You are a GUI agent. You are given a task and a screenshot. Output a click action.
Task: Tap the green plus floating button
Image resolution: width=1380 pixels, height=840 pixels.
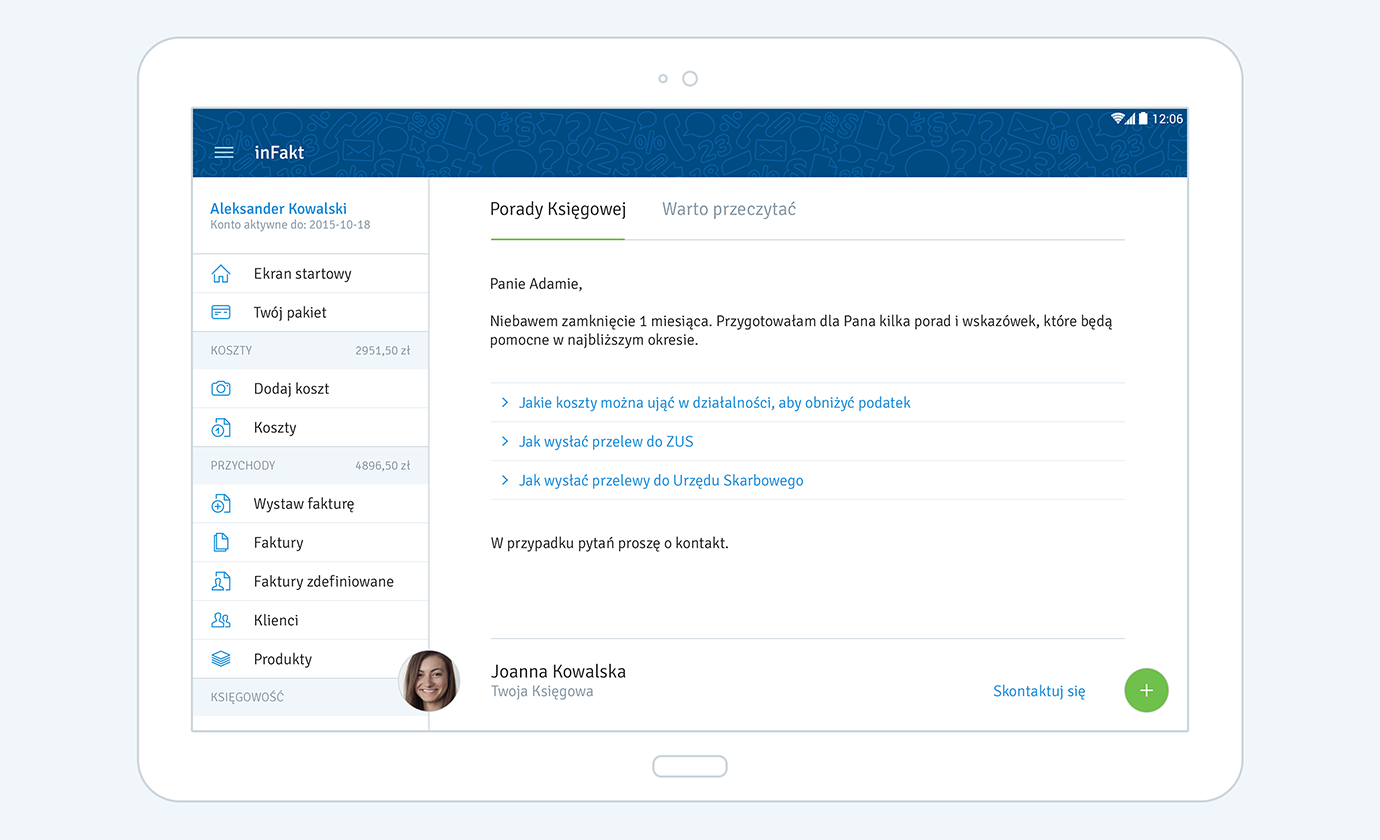pos(1146,690)
